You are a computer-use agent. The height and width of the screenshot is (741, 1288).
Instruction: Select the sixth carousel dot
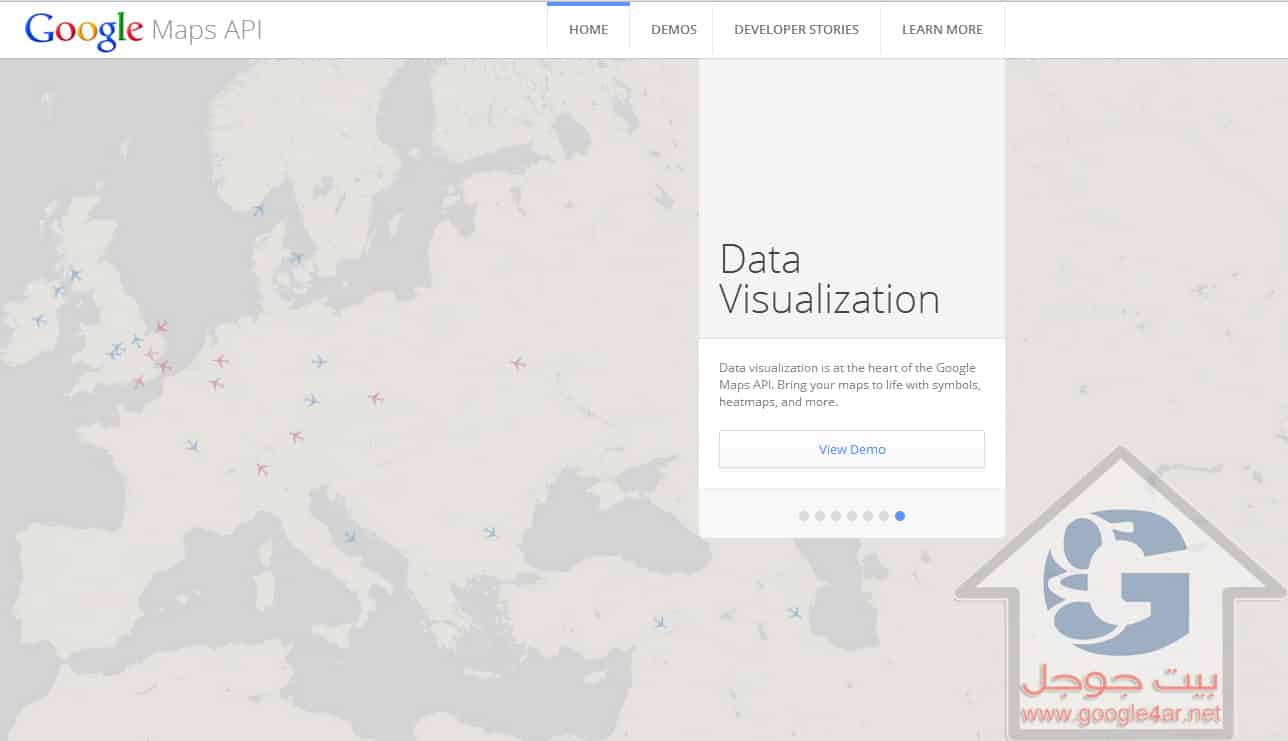pos(884,516)
